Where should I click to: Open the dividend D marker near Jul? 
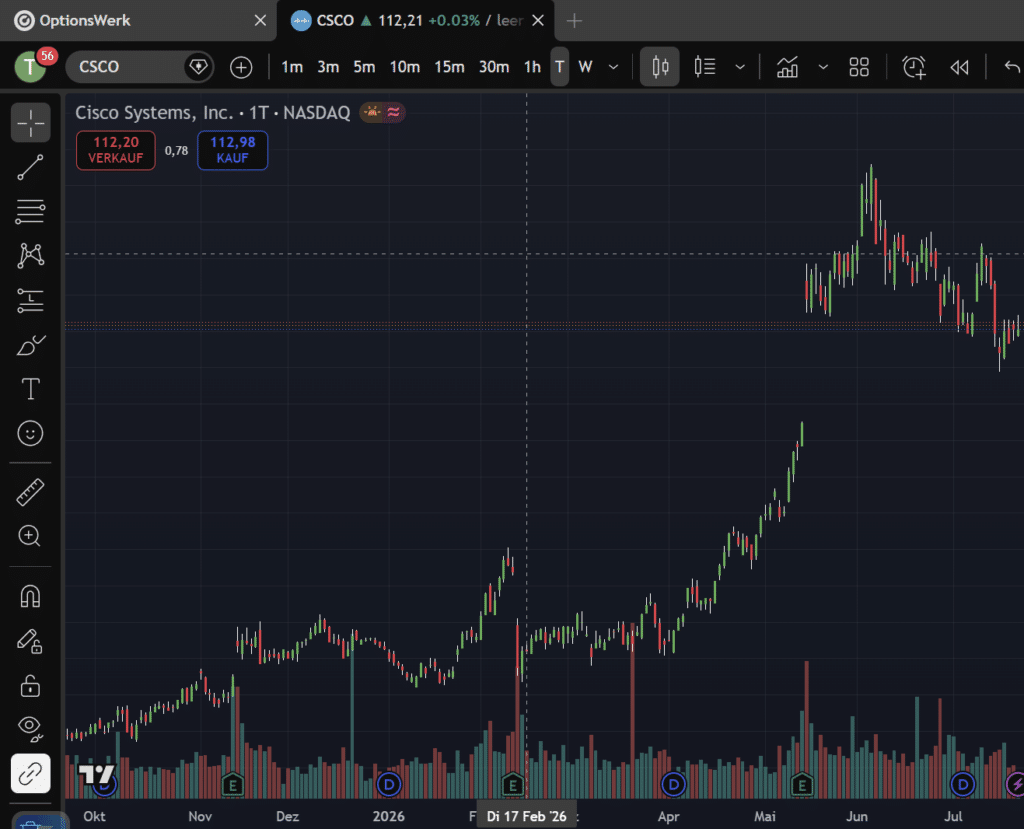click(x=963, y=784)
